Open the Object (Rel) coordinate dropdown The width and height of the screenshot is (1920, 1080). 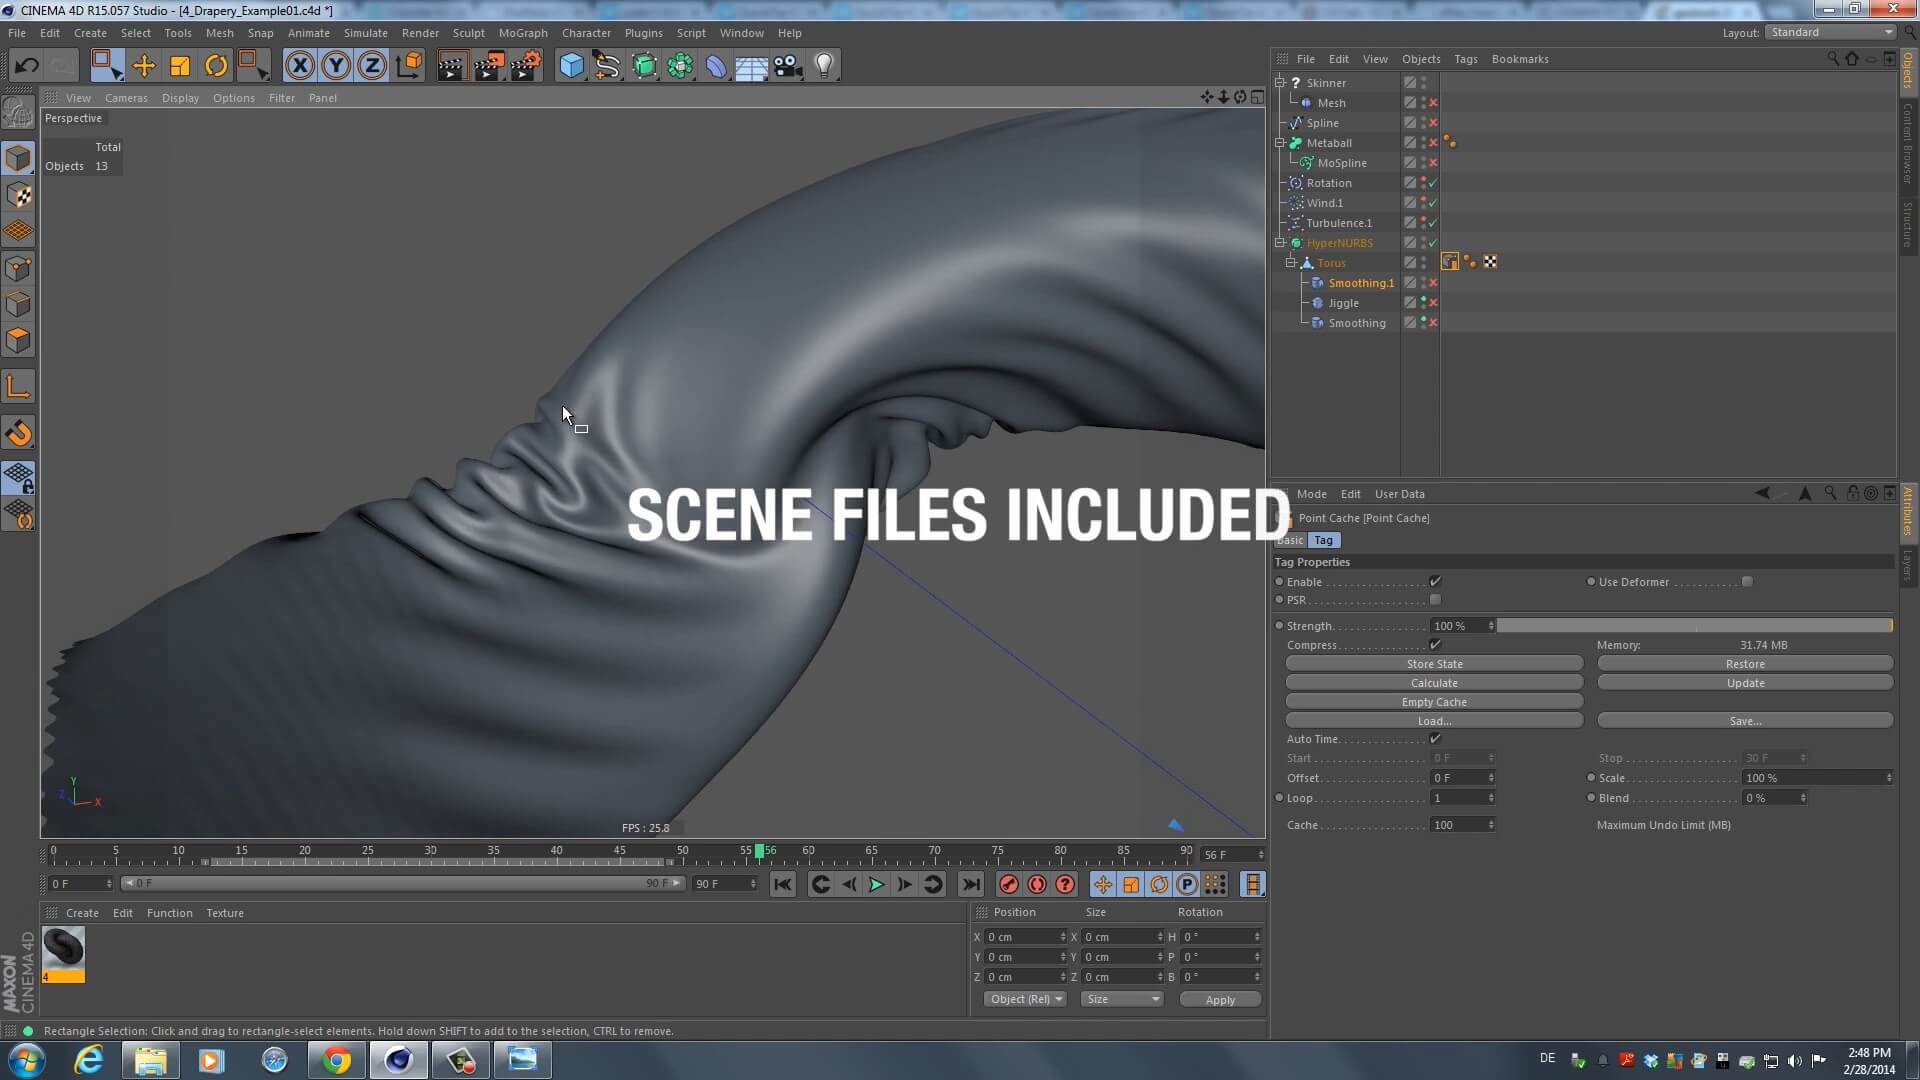1025,999
